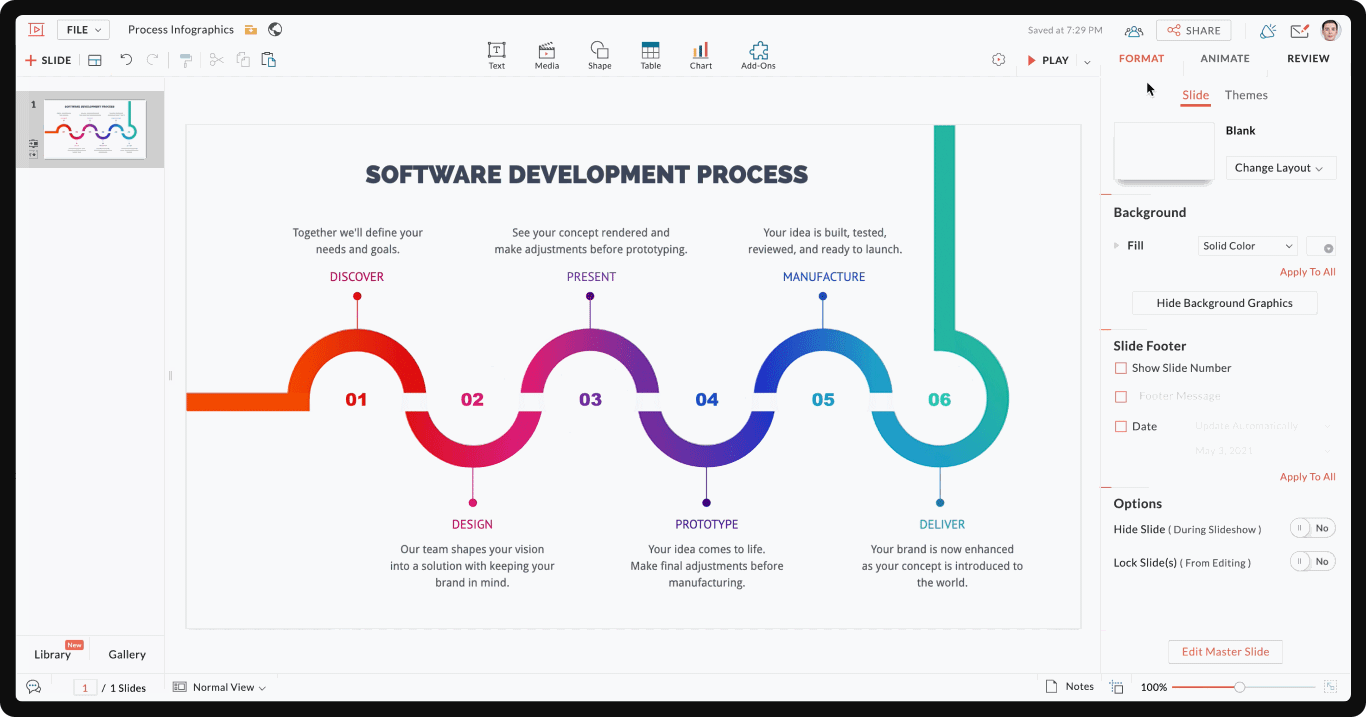Select the SOFTWARE DEVELOPMENT PROCESS heading
The height and width of the screenshot is (717, 1366).
click(586, 174)
